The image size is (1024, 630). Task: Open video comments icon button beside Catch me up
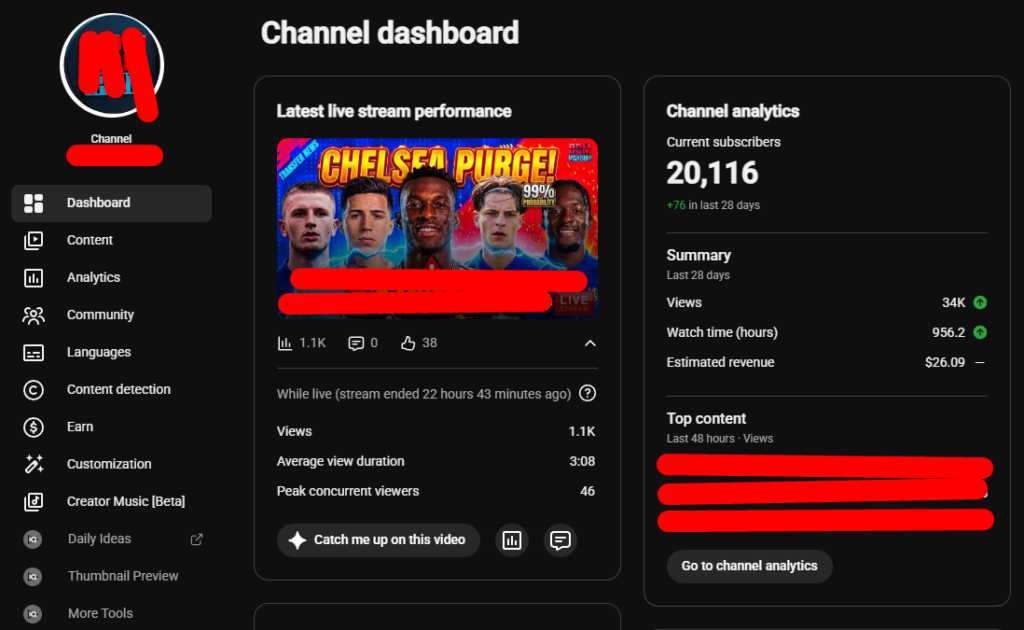pyautogui.click(x=560, y=540)
